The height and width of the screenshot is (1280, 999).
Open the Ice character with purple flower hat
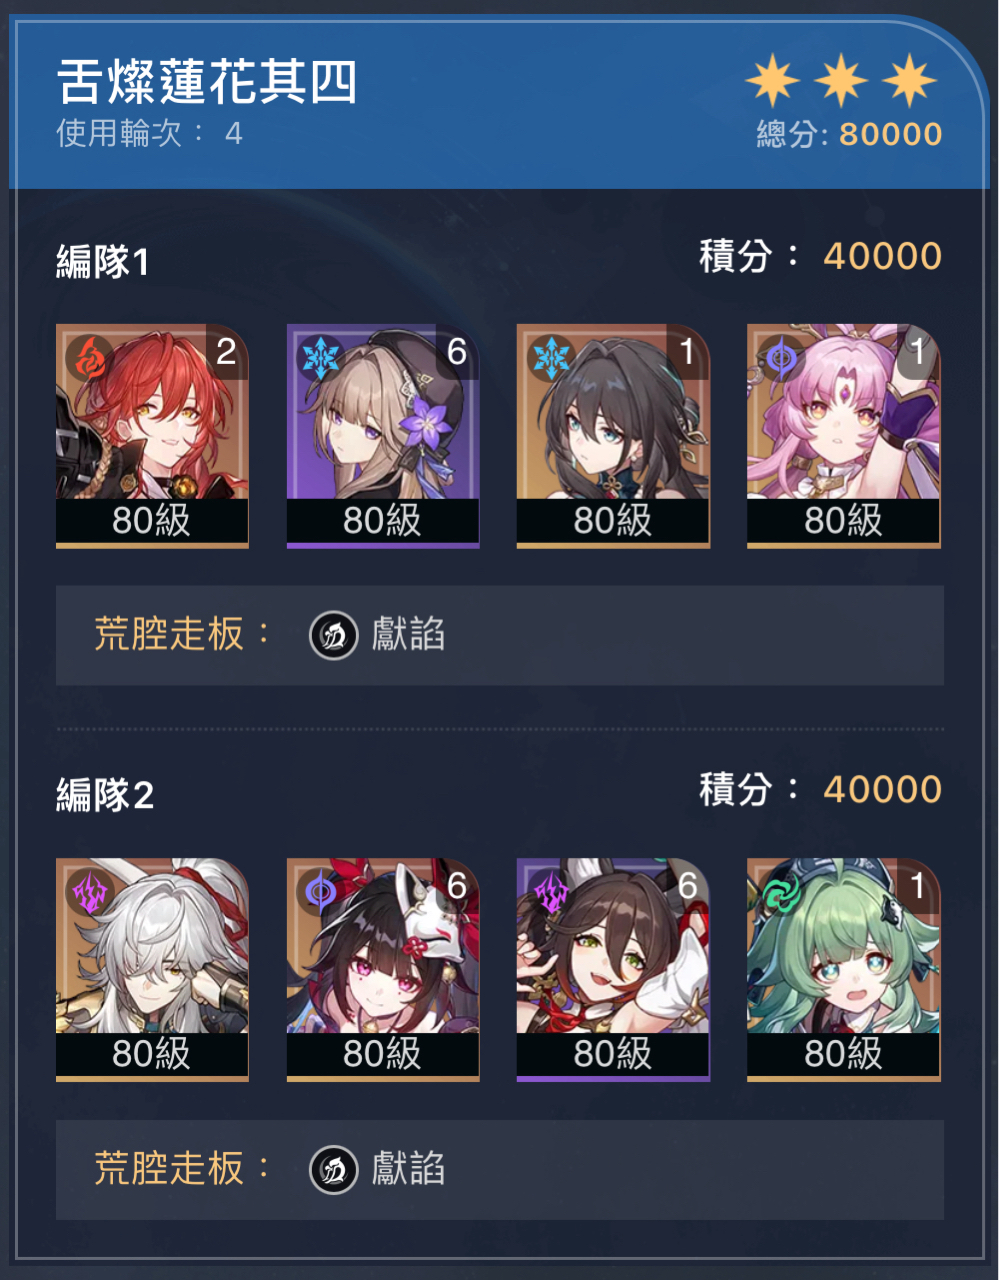[x=383, y=435]
